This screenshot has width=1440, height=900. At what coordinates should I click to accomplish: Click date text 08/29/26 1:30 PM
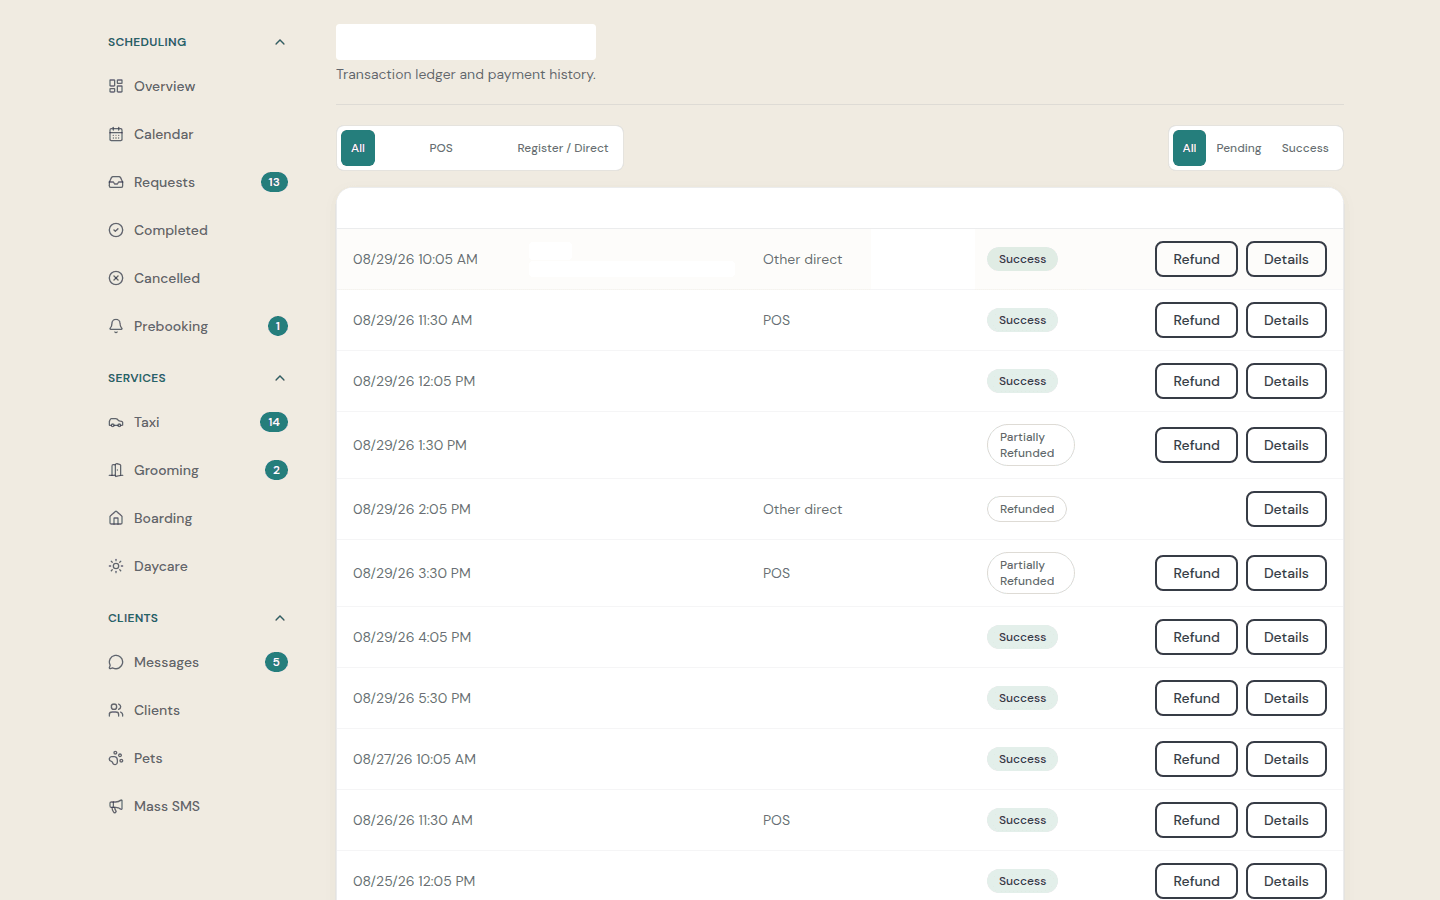410,445
